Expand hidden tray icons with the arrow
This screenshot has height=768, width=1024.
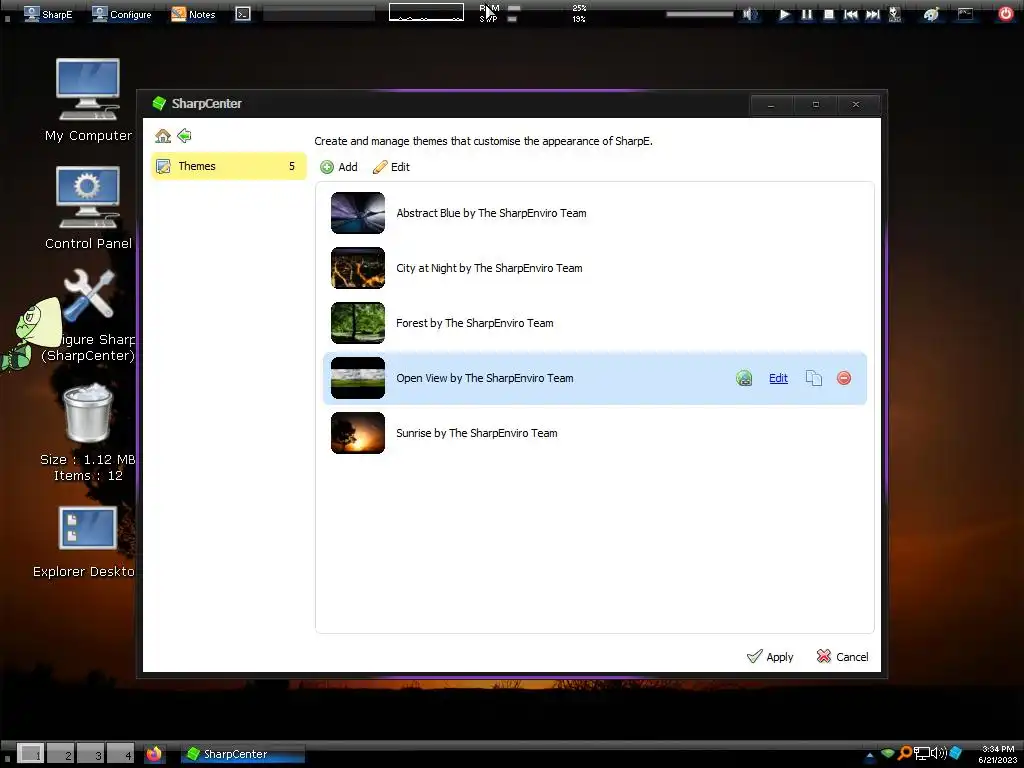(870, 755)
